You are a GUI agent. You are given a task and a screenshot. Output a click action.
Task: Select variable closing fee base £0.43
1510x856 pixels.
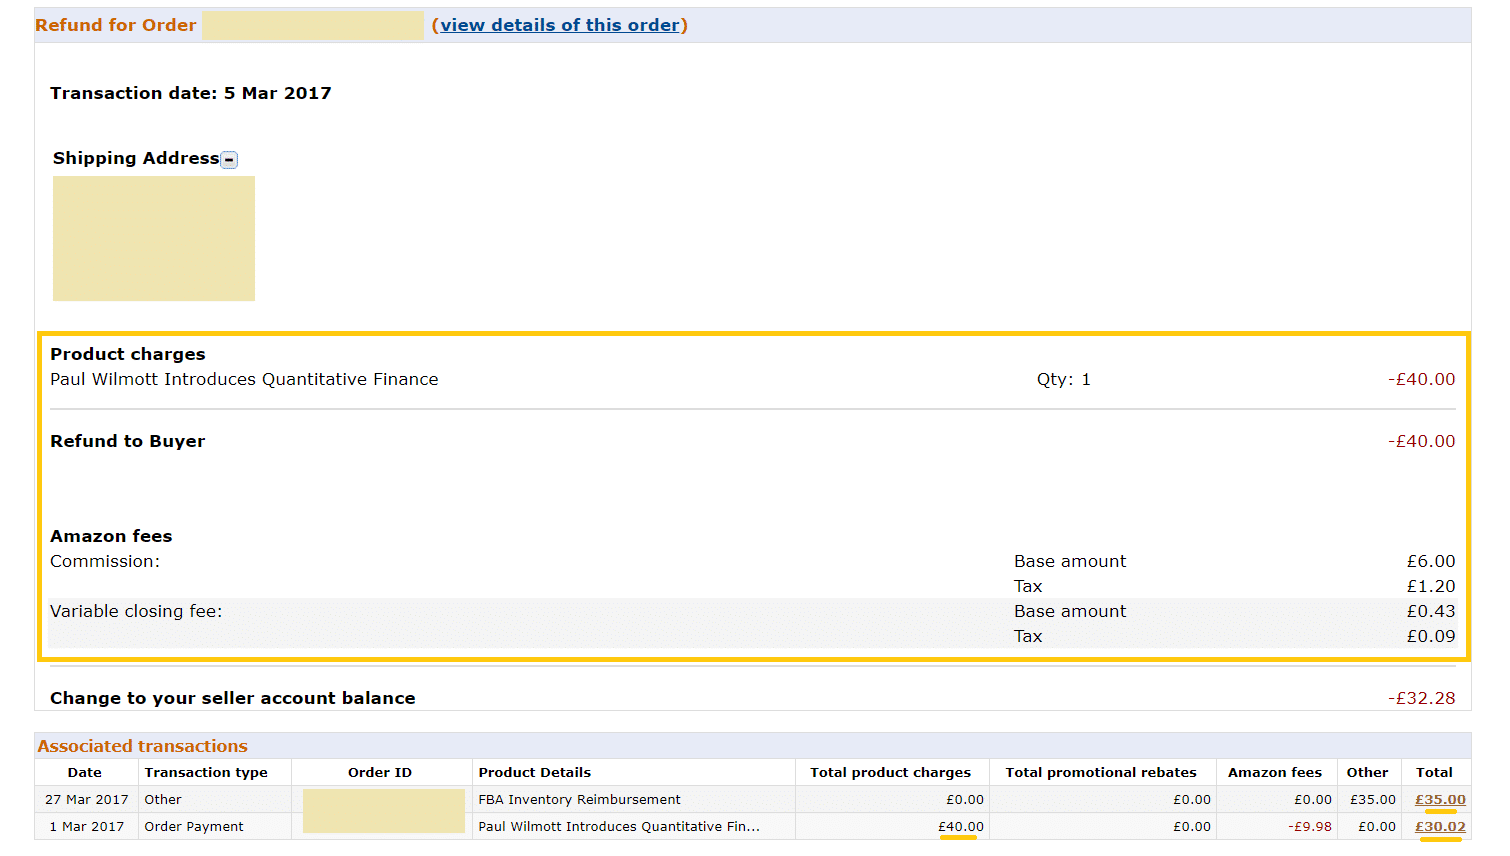click(1431, 611)
